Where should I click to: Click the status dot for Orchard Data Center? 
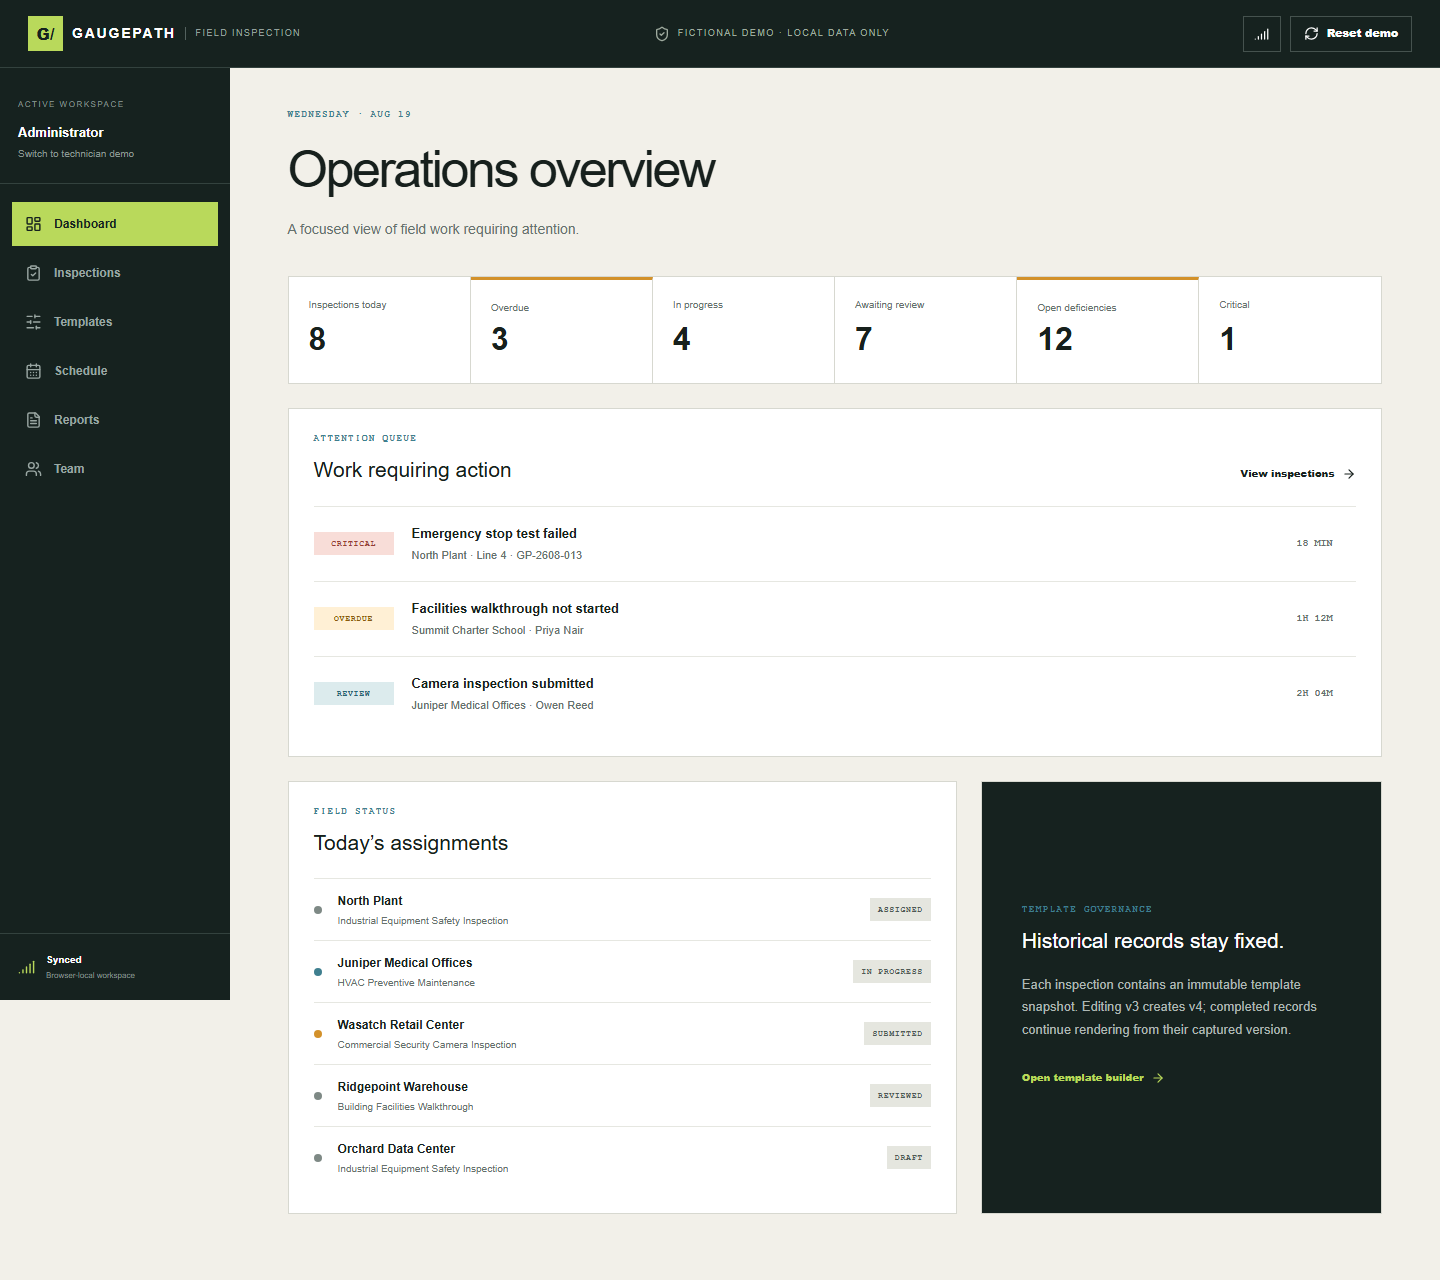pyautogui.click(x=318, y=1158)
